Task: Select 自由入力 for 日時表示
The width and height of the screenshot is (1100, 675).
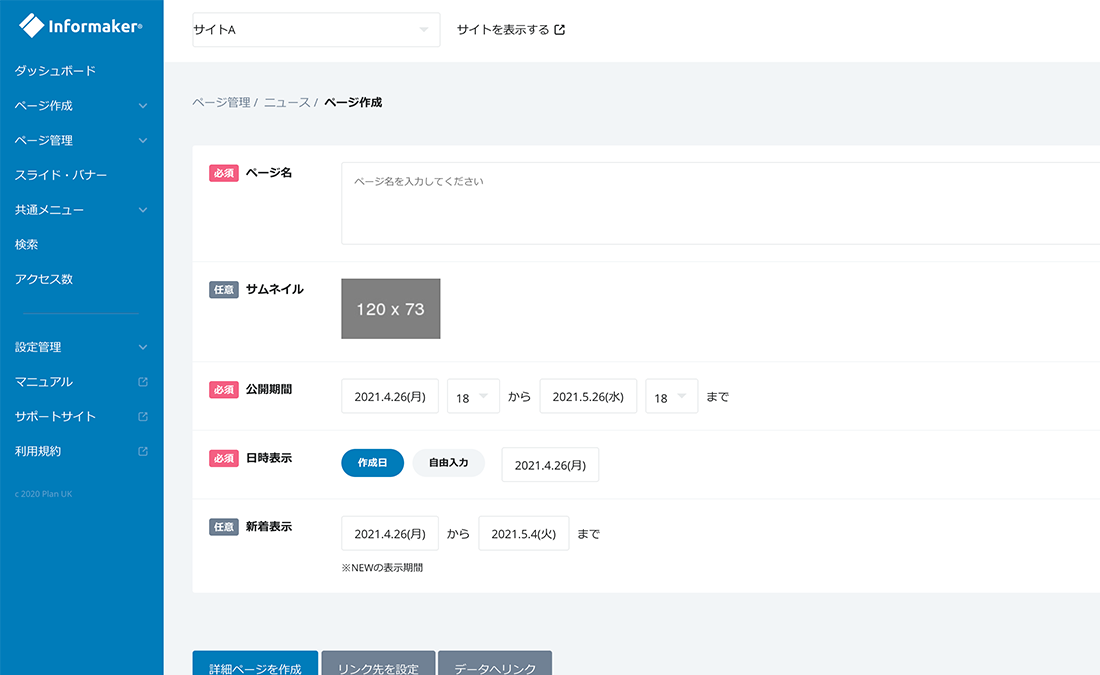Action: tap(448, 463)
